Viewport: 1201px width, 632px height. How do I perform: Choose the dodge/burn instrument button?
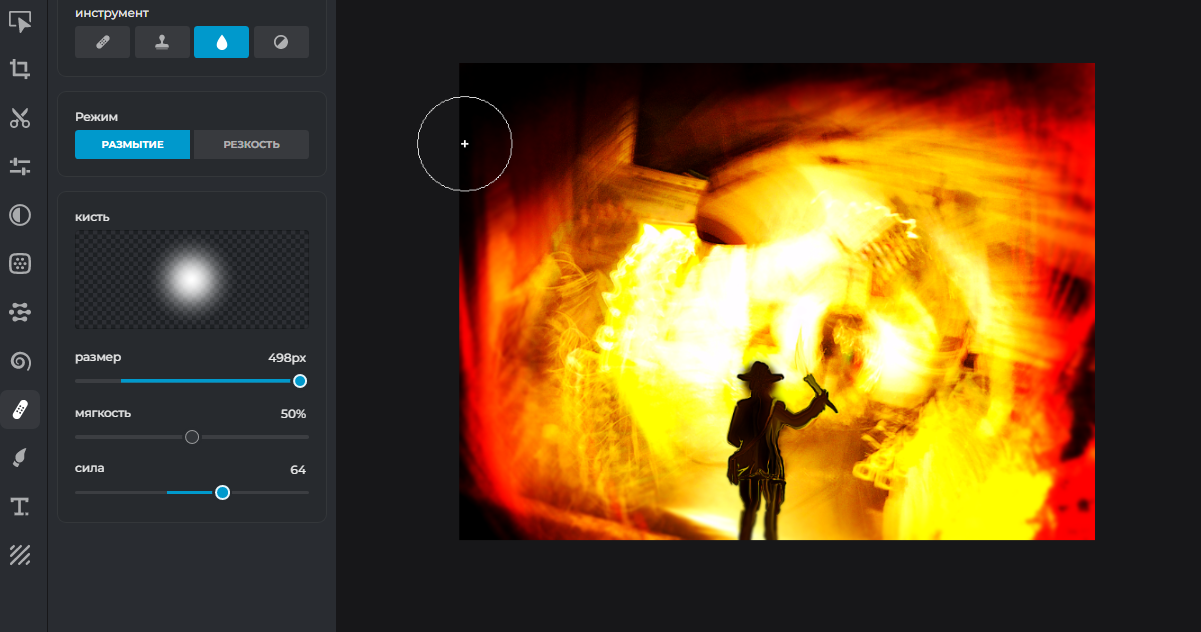pyautogui.click(x=281, y=42)
